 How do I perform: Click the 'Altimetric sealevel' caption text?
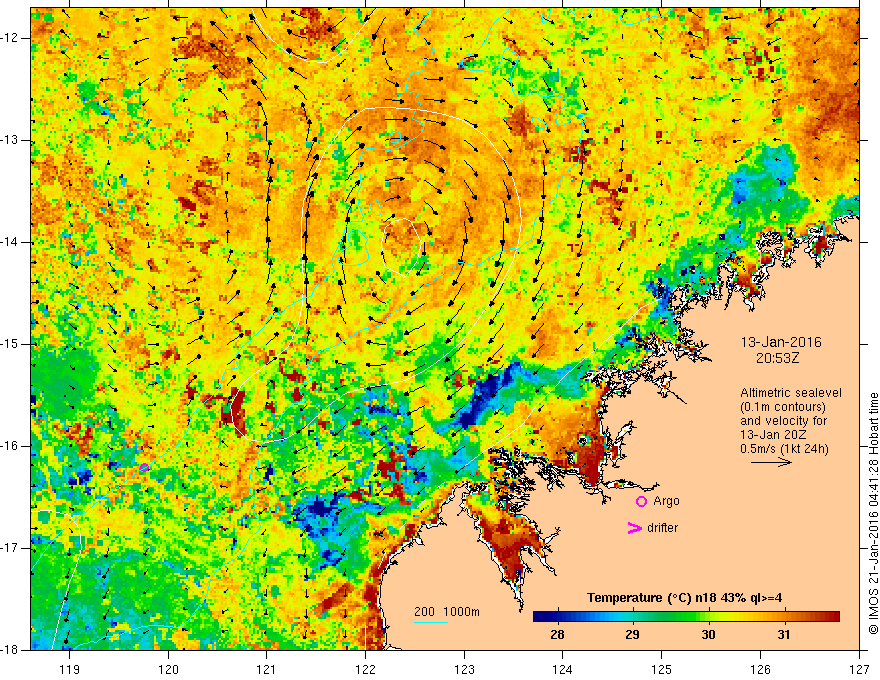tap(791, 393)
